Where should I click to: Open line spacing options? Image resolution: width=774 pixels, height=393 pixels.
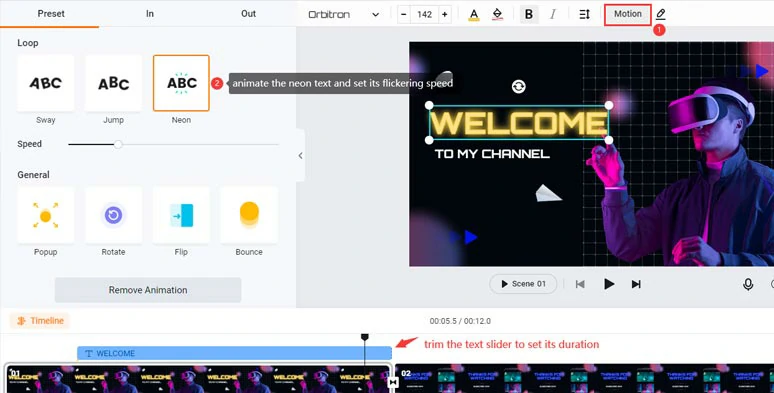pos(584,14)
